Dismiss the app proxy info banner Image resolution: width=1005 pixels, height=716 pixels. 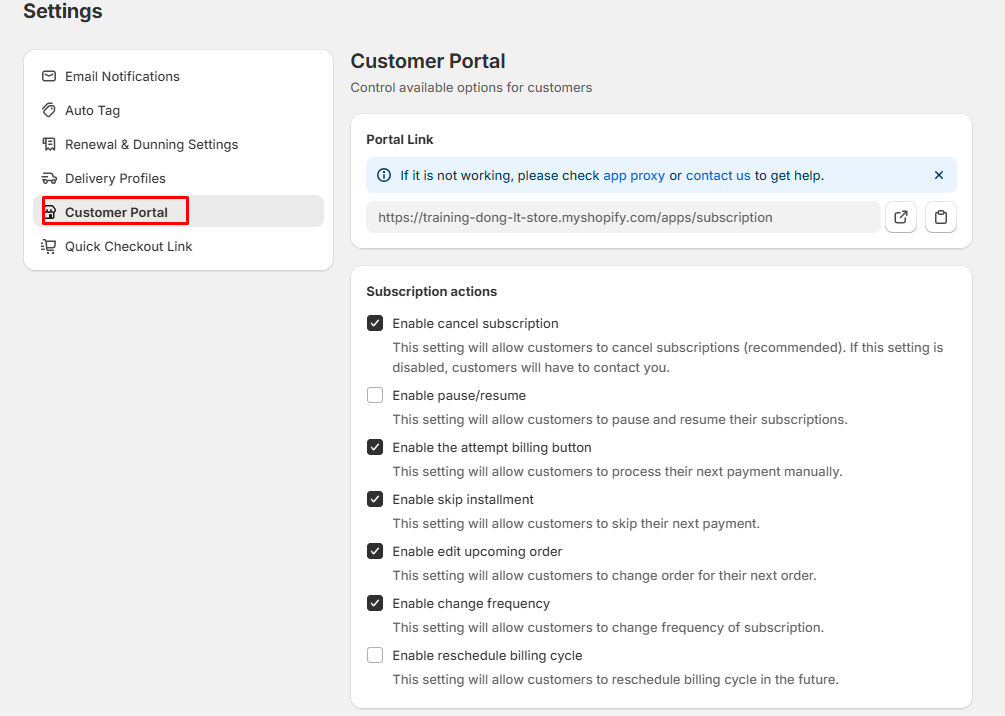pyautogui.click(x=938, y=175)
